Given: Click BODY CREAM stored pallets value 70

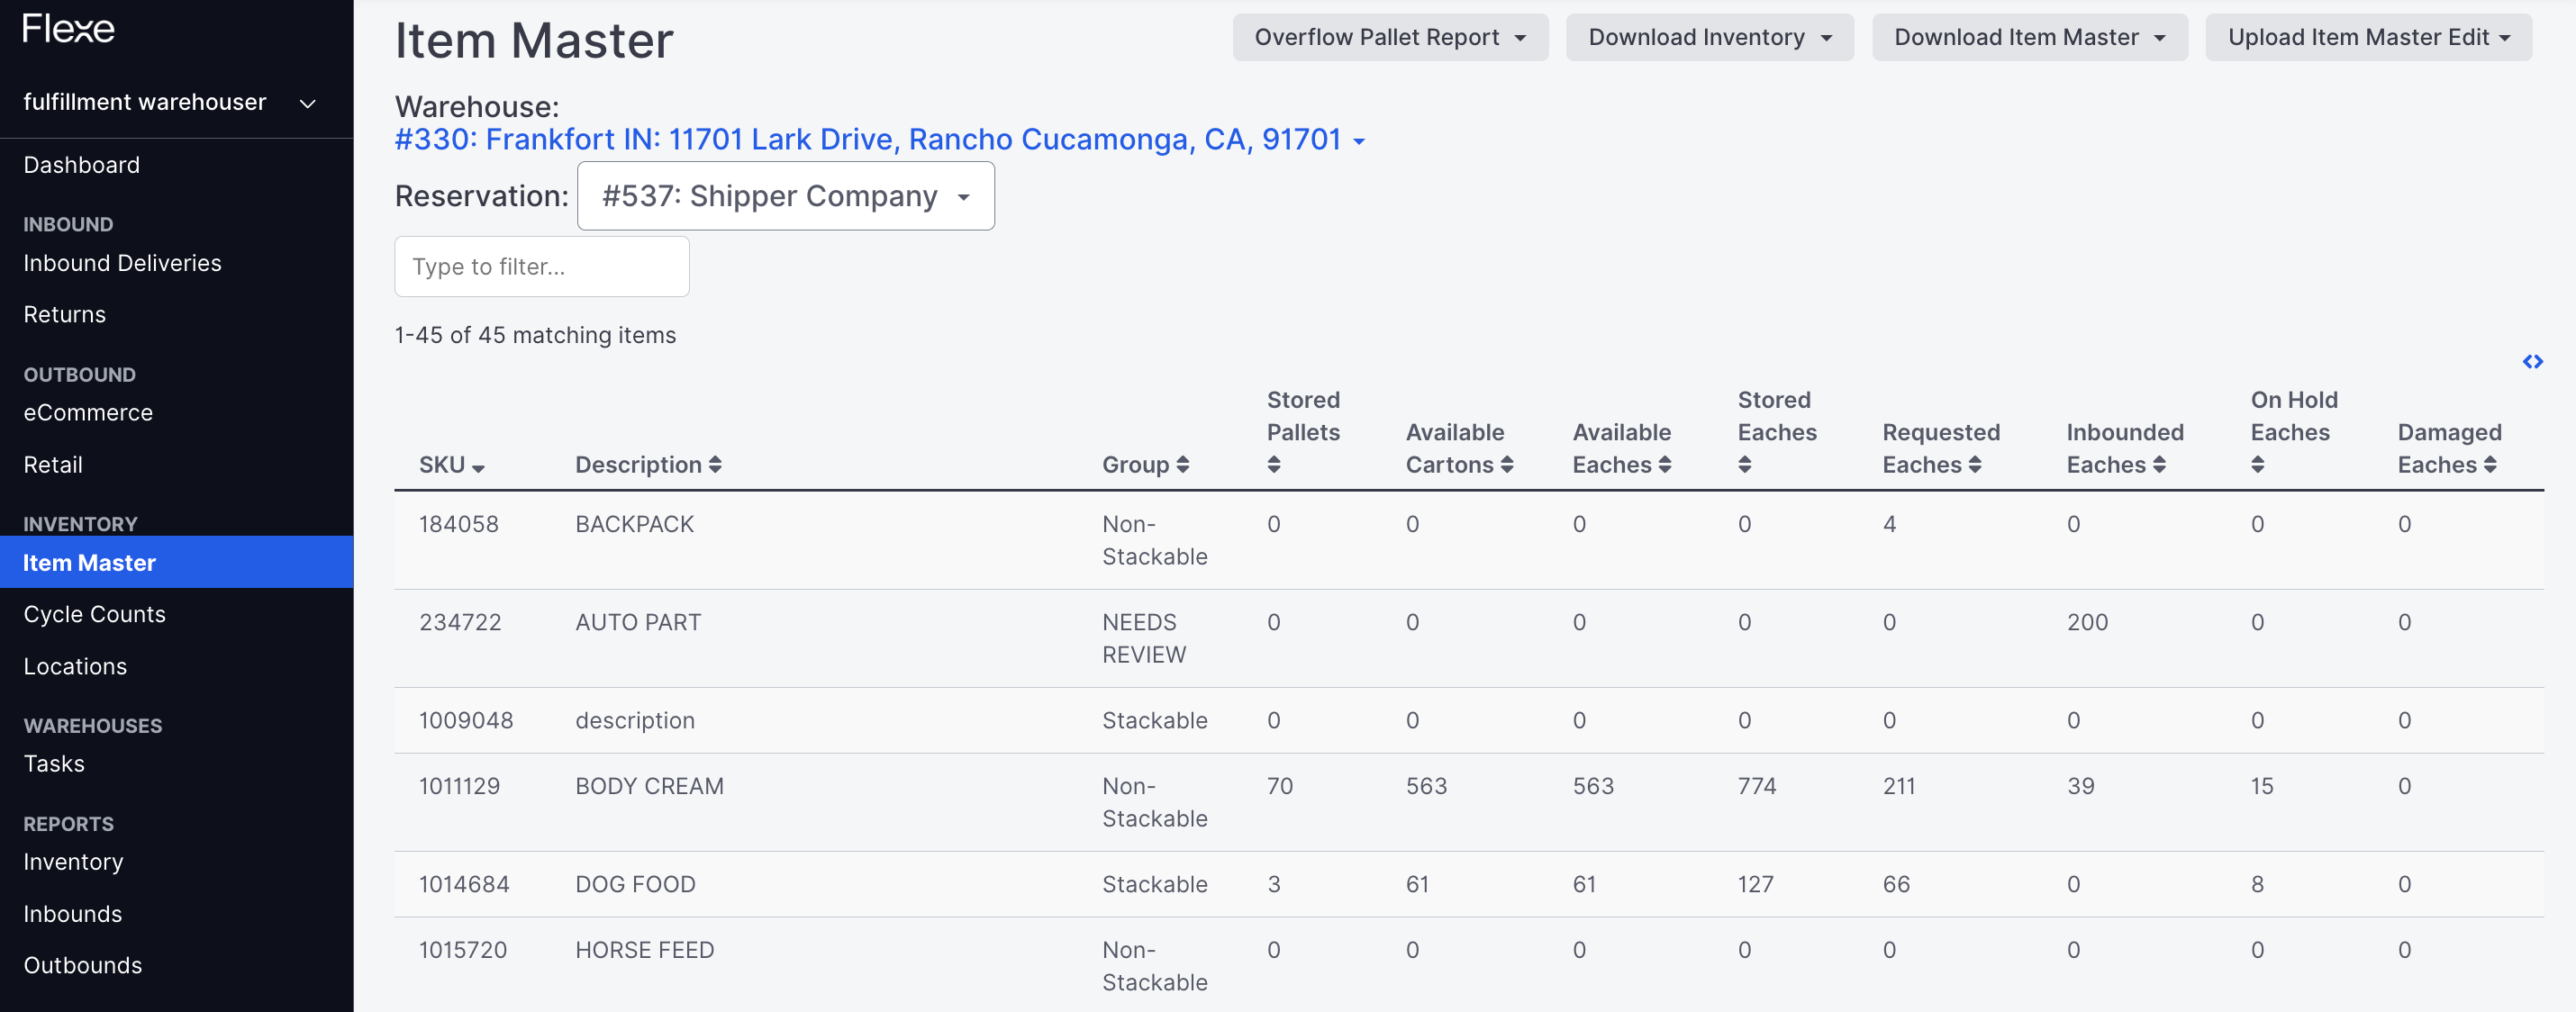Looking at the screenshot, I should coord(1280,787).
